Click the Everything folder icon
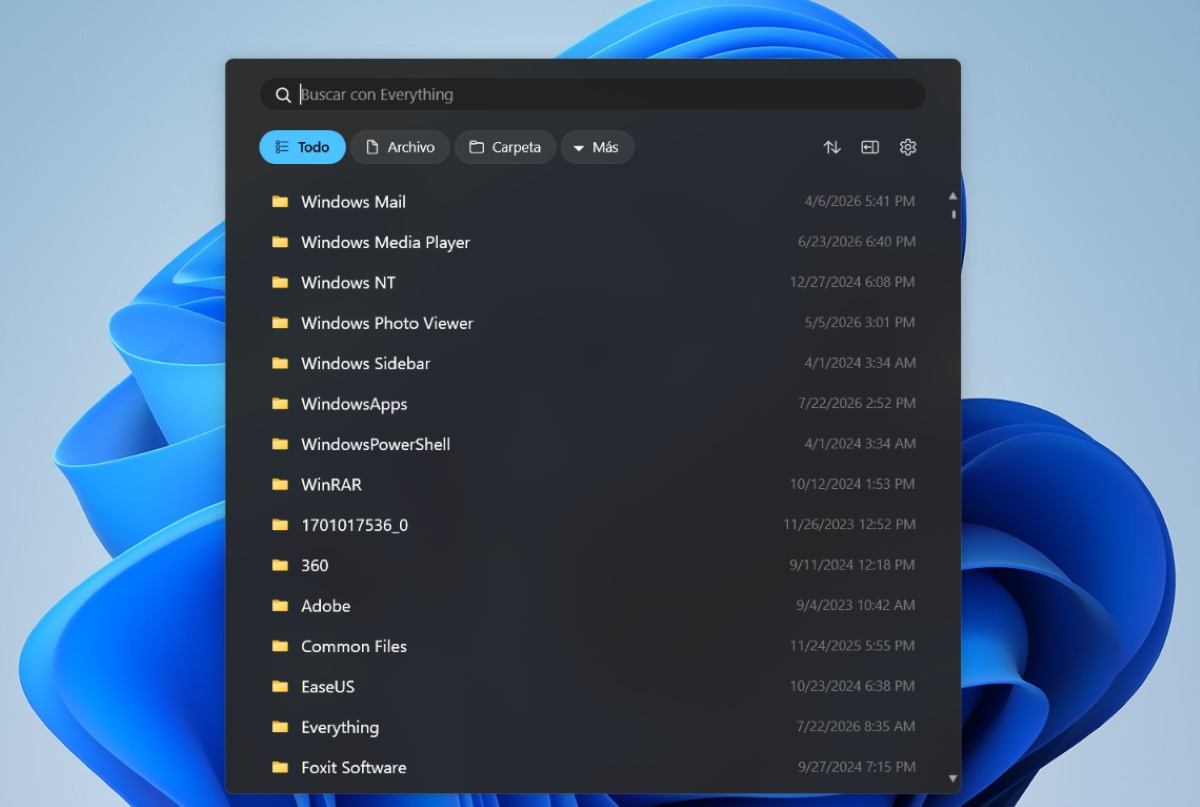The width and height of the screenshot is (1200, 807). coord(280,727)
